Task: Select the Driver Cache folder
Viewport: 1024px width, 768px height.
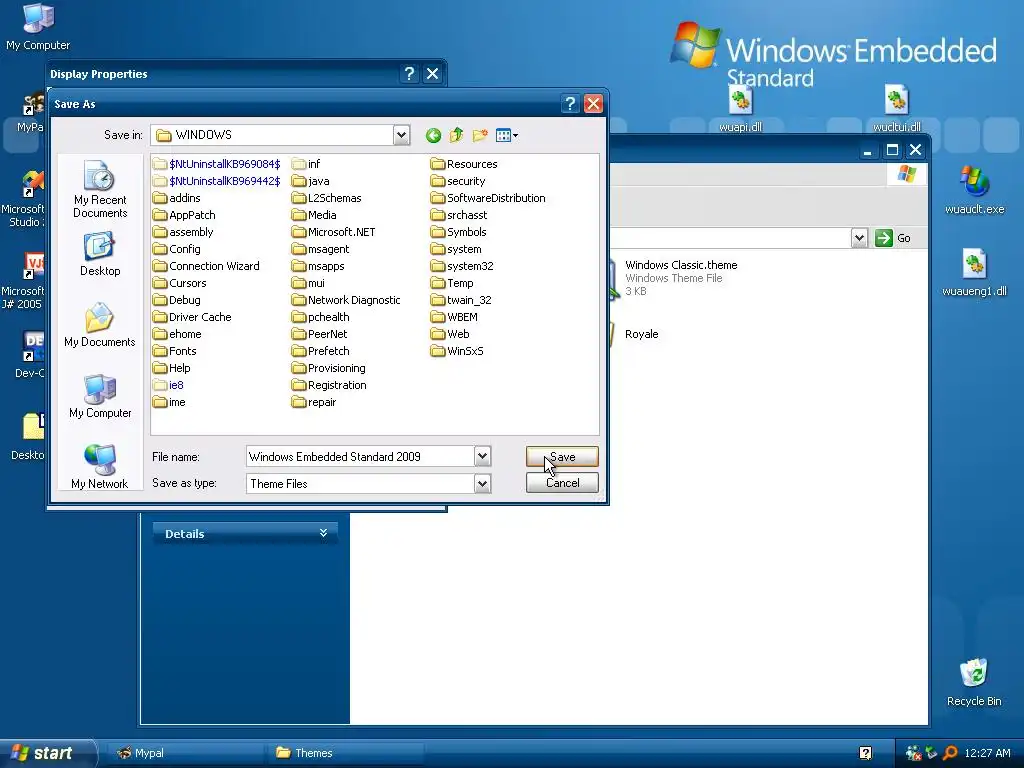Action: point(192,317)
